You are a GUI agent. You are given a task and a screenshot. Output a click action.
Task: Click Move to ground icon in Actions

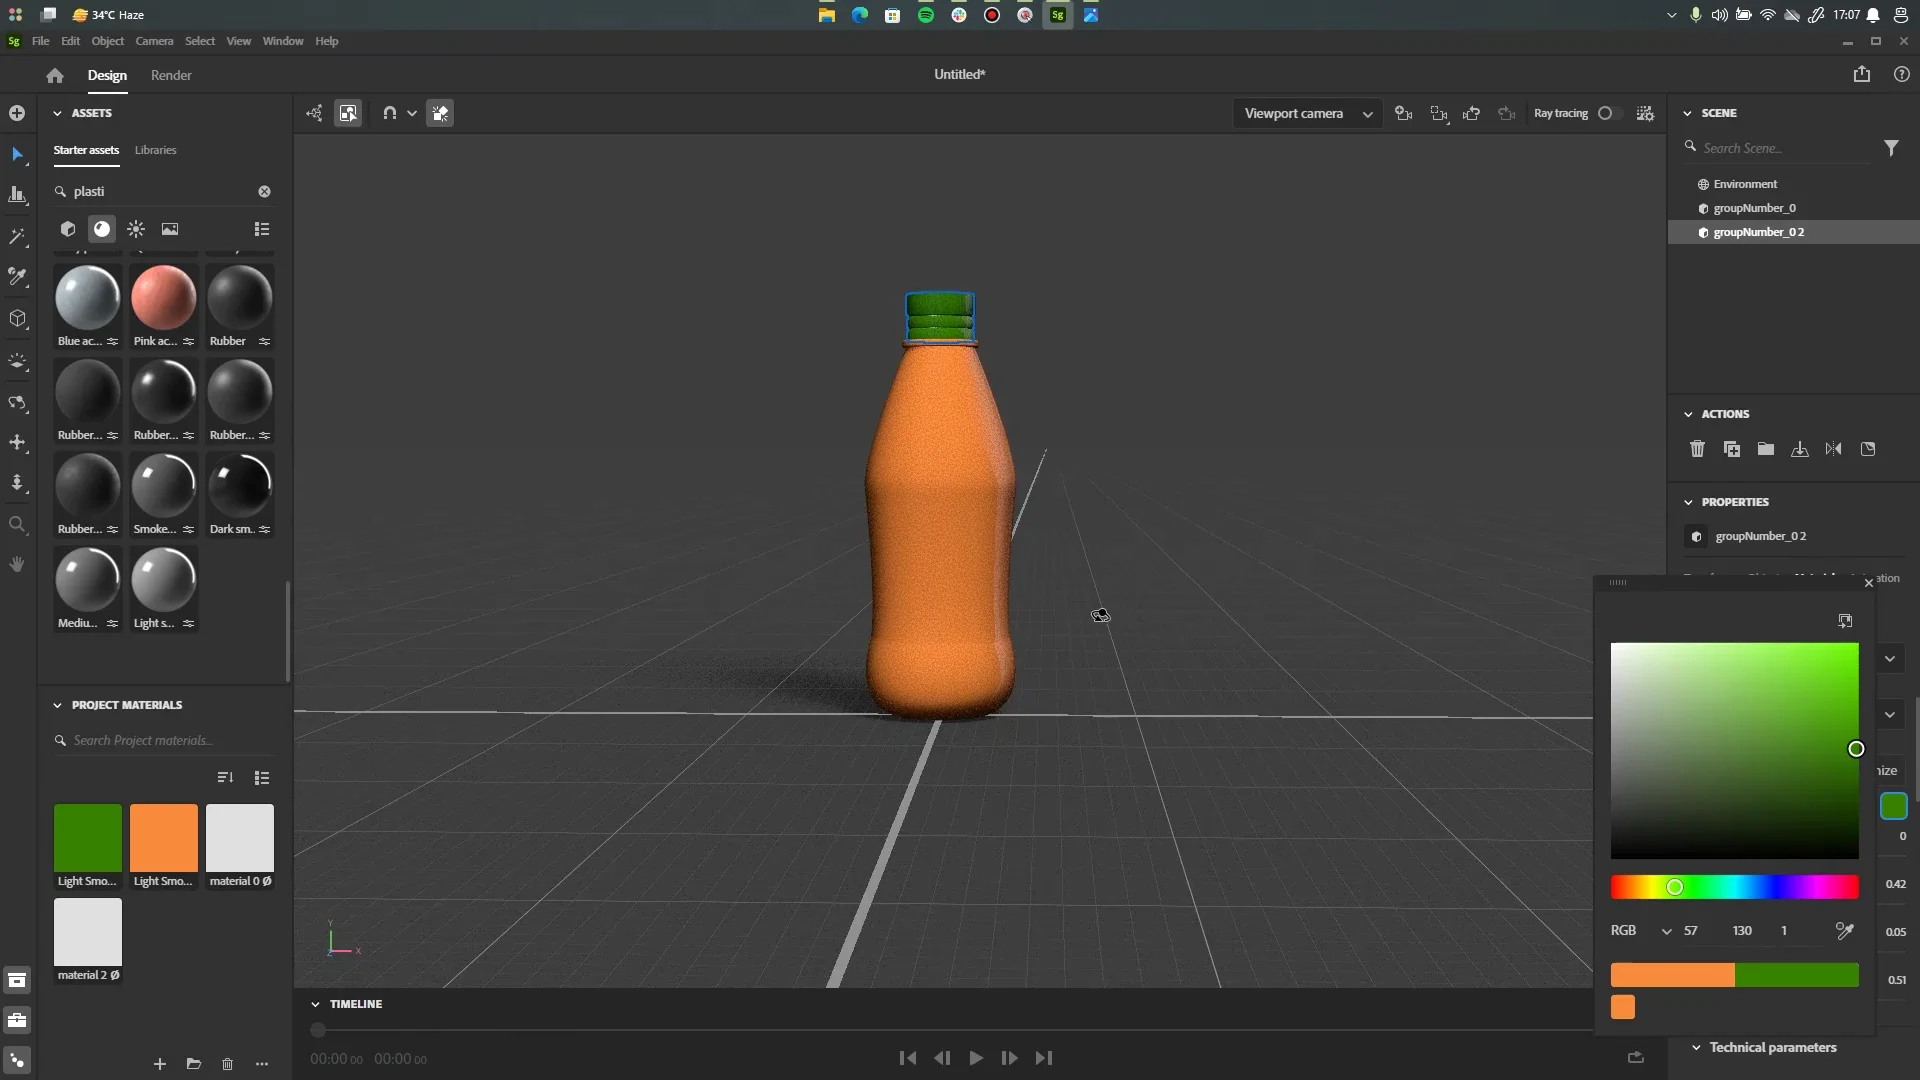coord(1800,449)
